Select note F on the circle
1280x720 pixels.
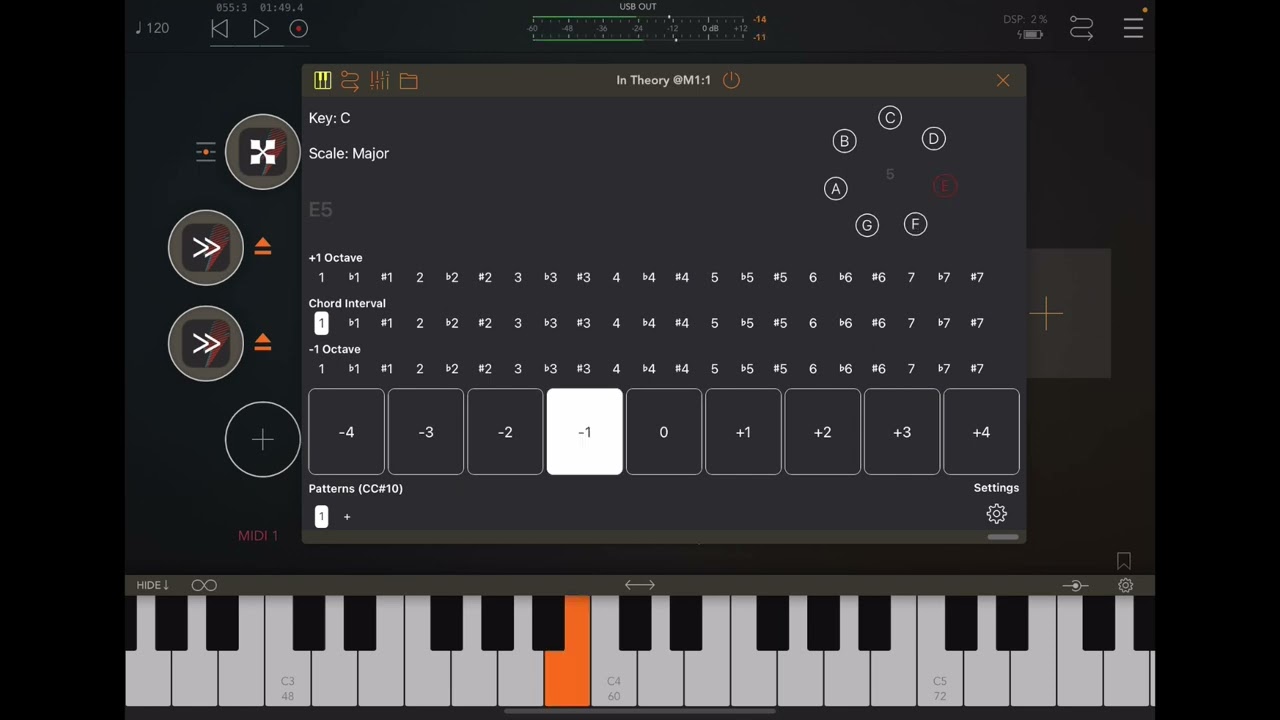coord(915,224)
